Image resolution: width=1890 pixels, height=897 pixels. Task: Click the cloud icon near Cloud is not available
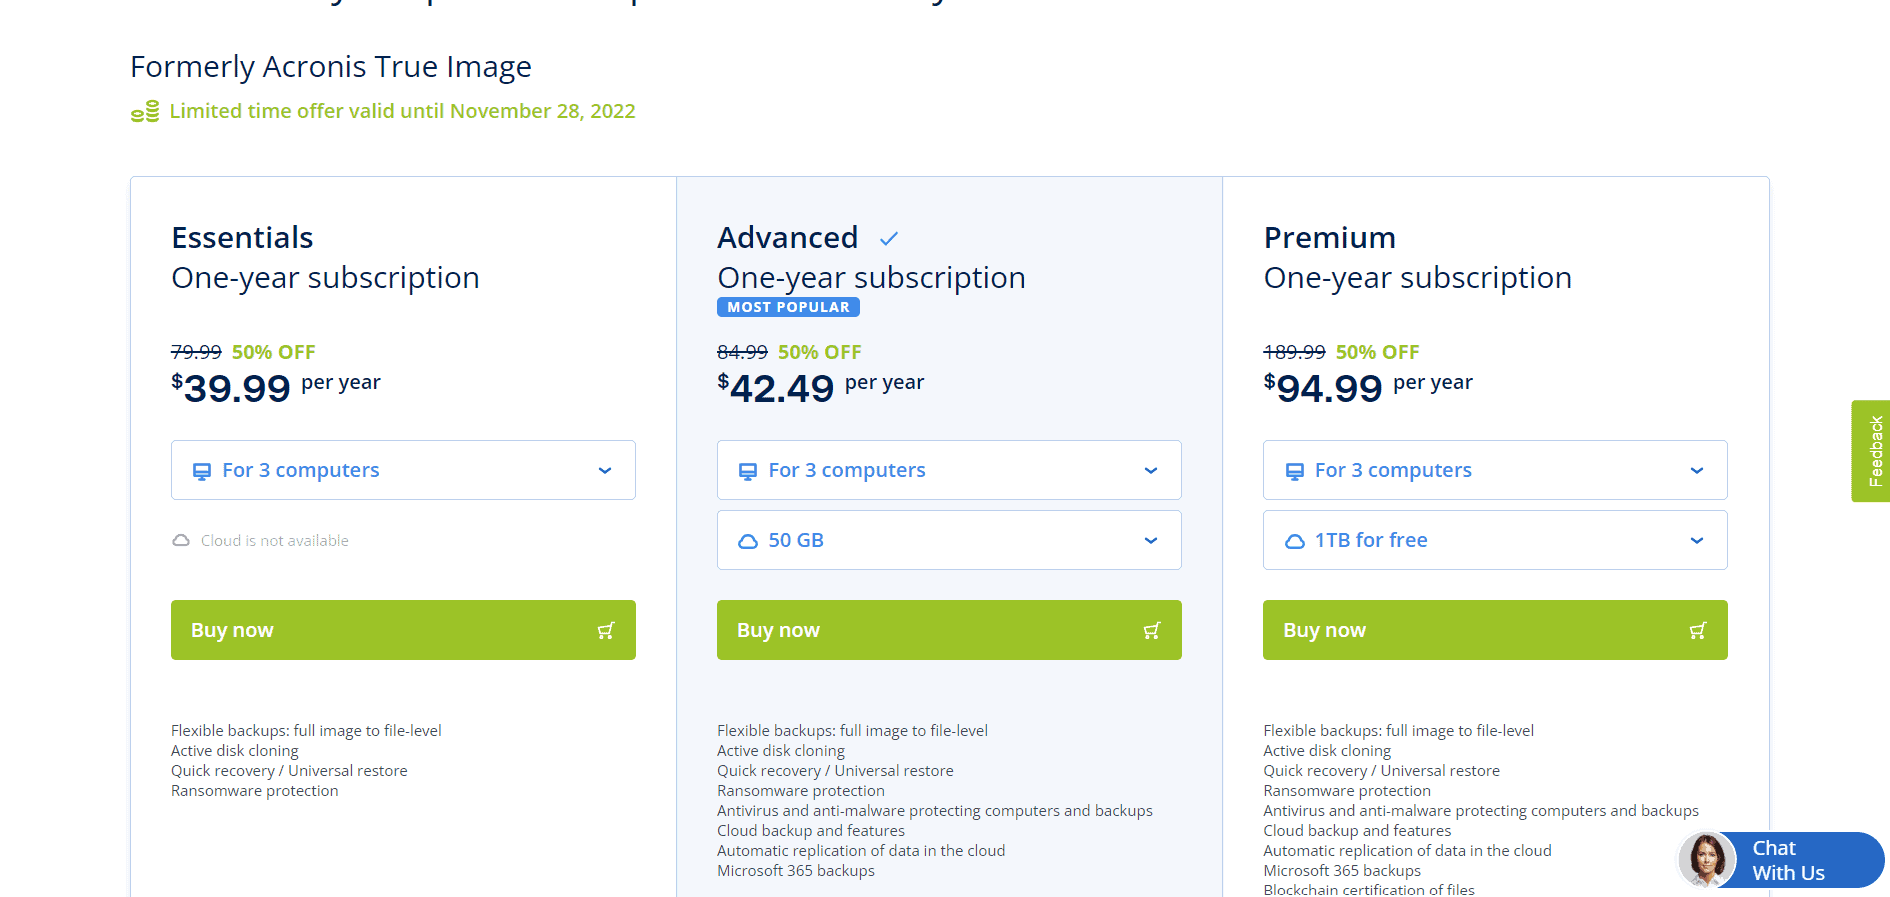click(180, 540)
